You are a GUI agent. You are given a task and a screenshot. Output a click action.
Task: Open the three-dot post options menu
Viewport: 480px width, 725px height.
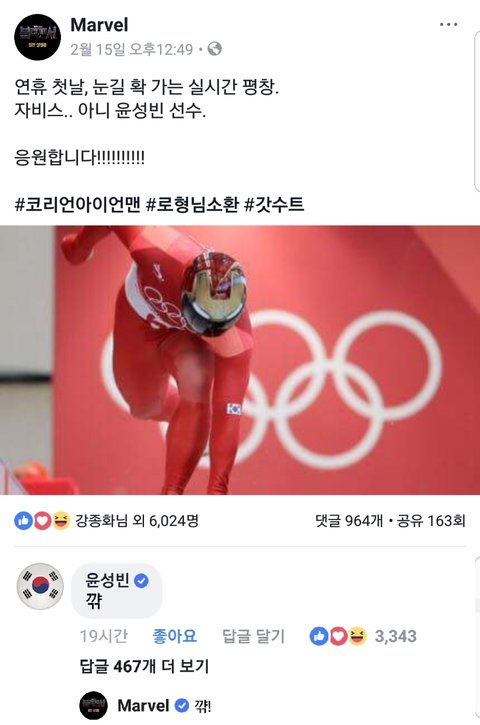click(448, 25)
